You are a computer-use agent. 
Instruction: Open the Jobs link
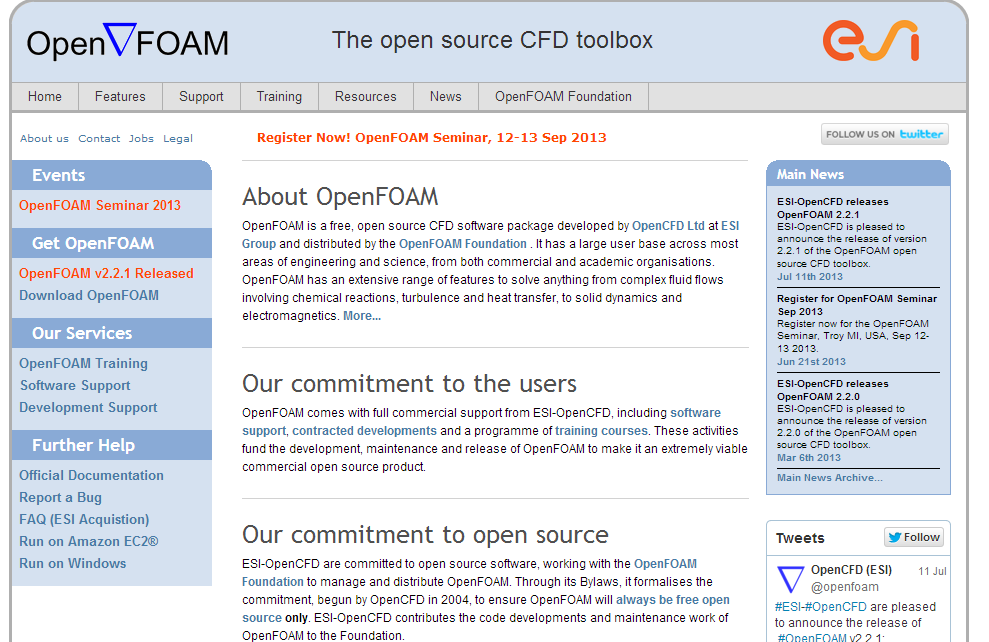(x=141, y=139)
